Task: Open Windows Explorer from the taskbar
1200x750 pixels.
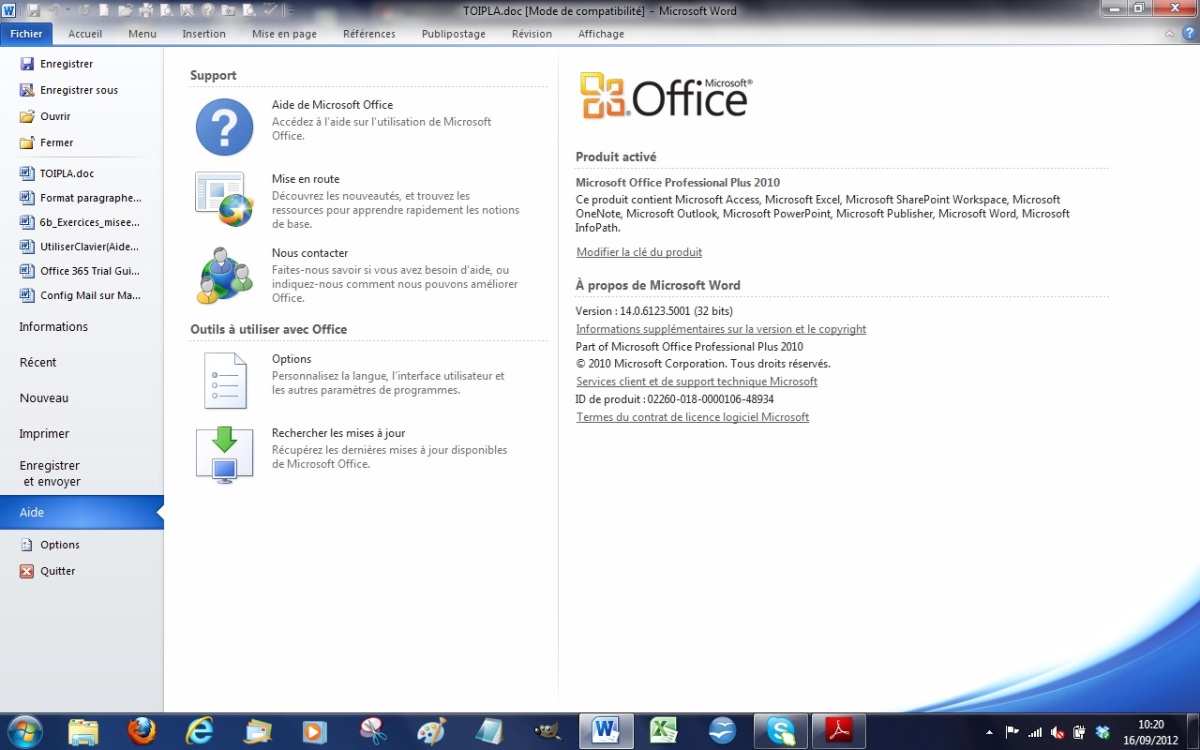Action: [x=84, y=731]
